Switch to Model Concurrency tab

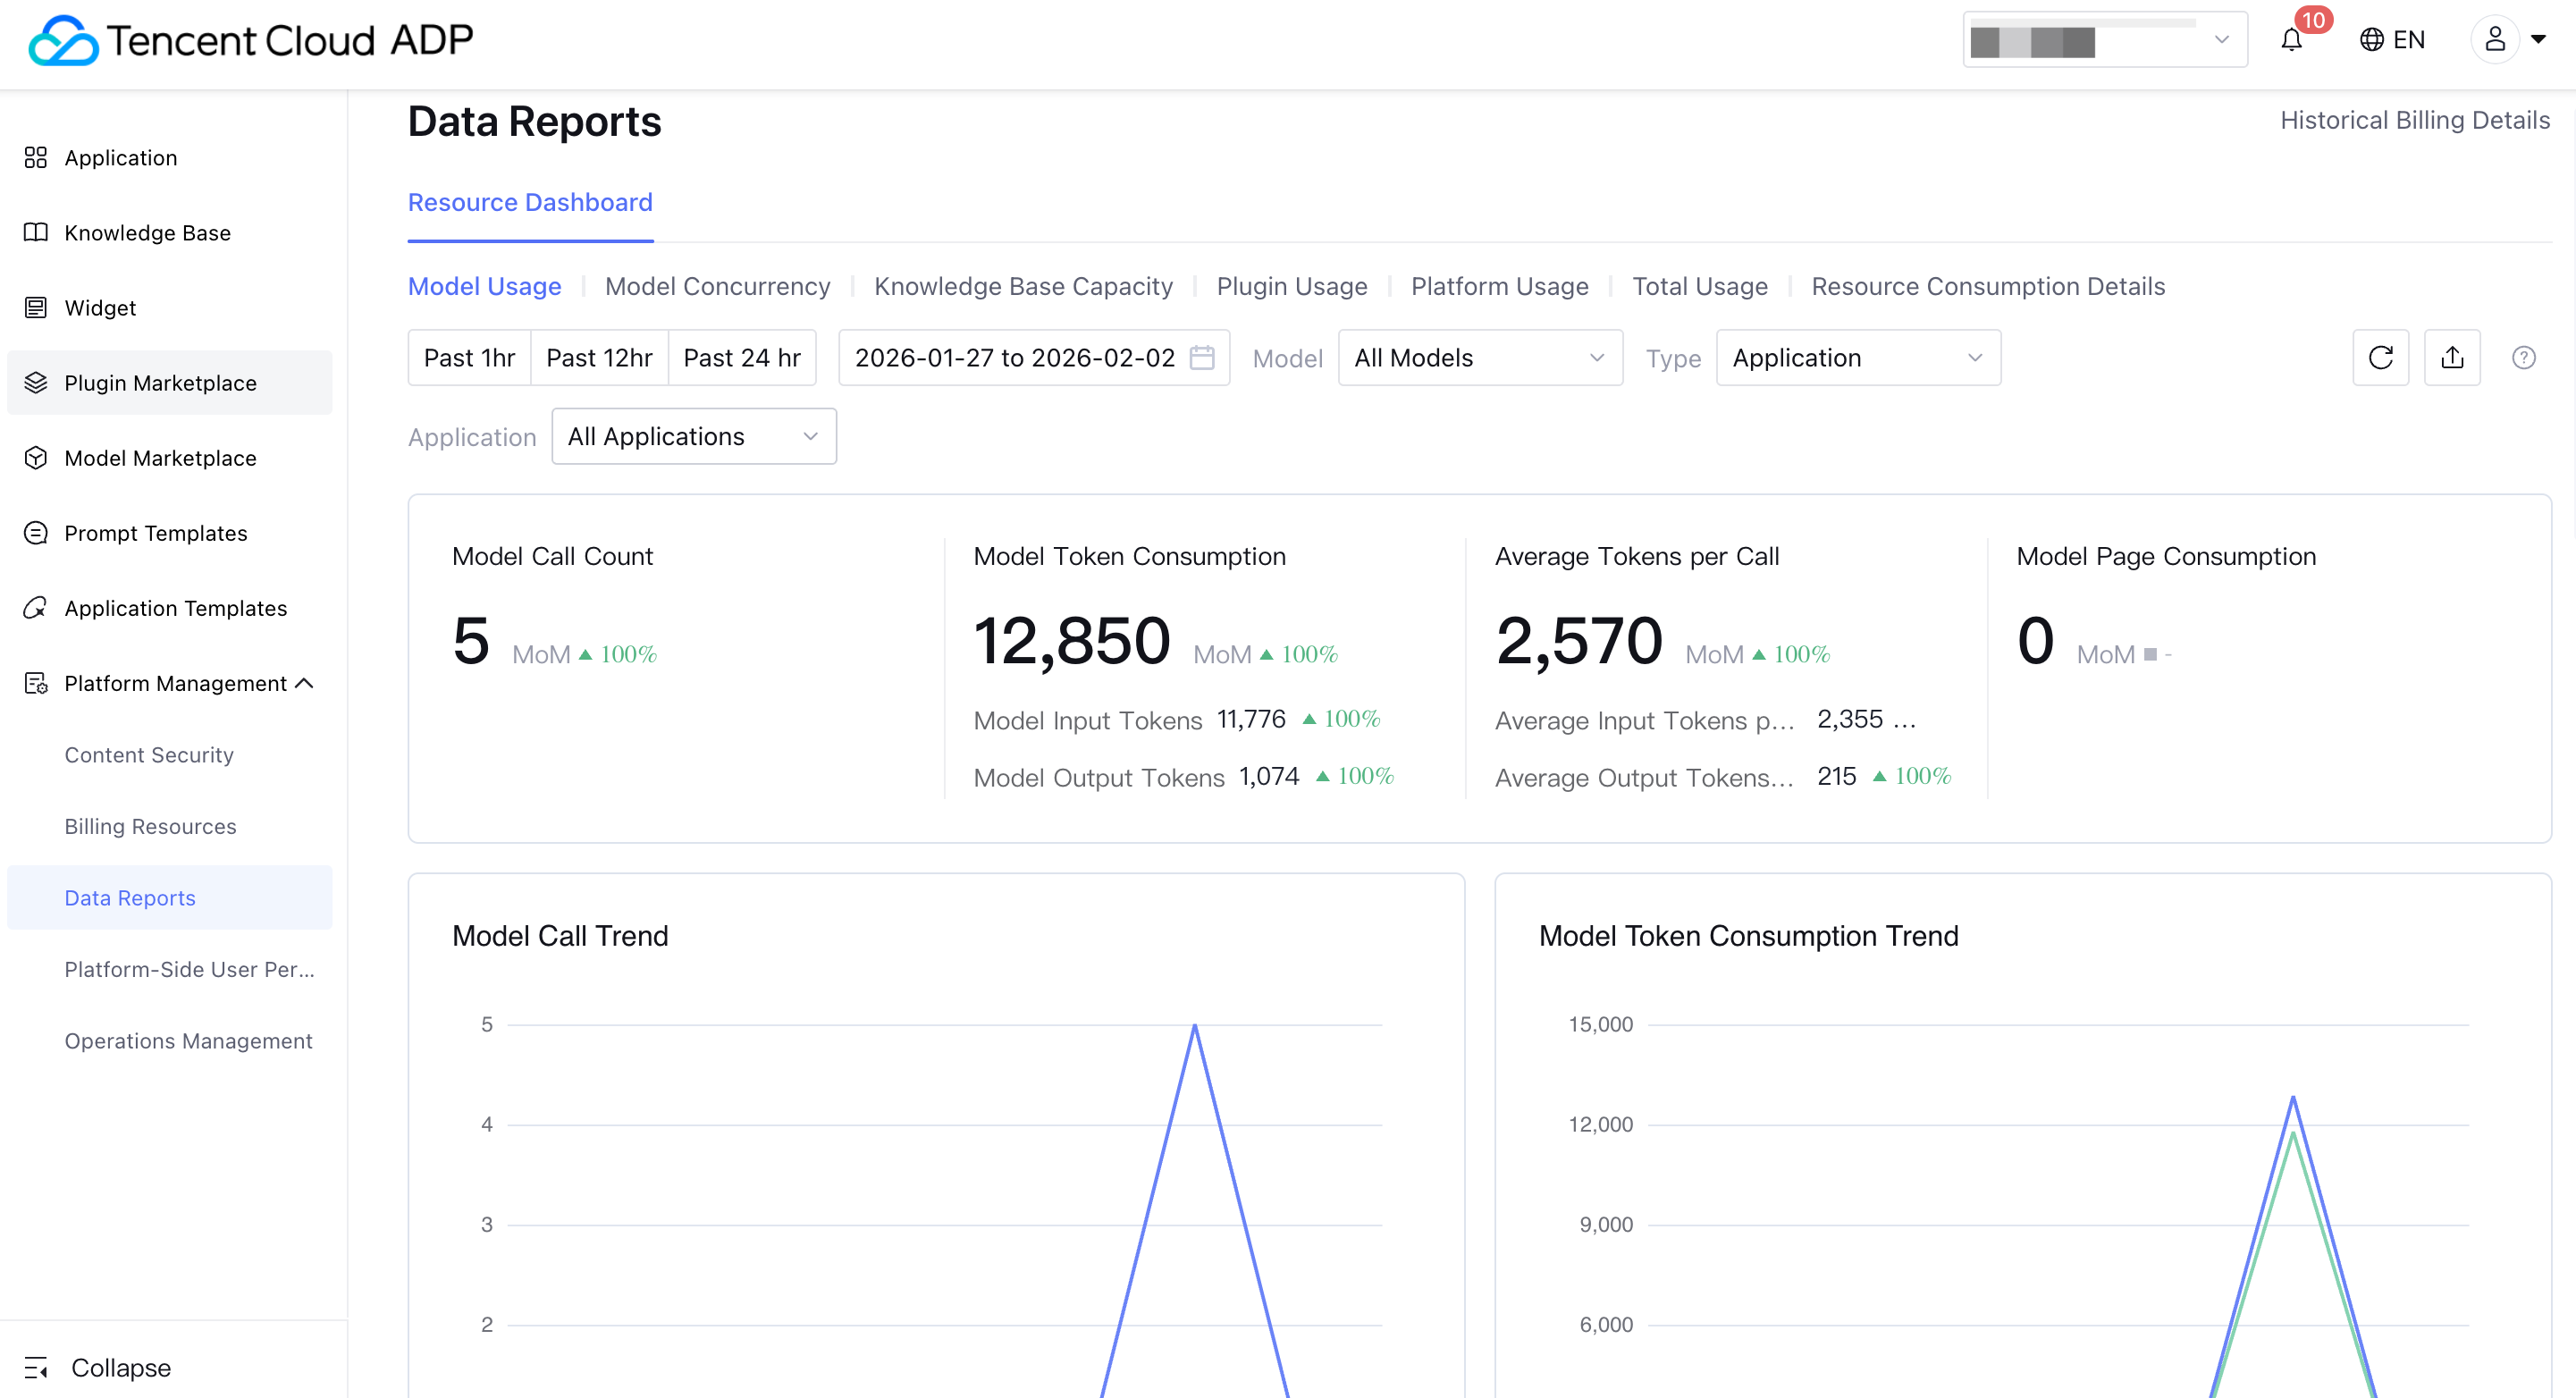pyautogui.click(x=717, y=286)
